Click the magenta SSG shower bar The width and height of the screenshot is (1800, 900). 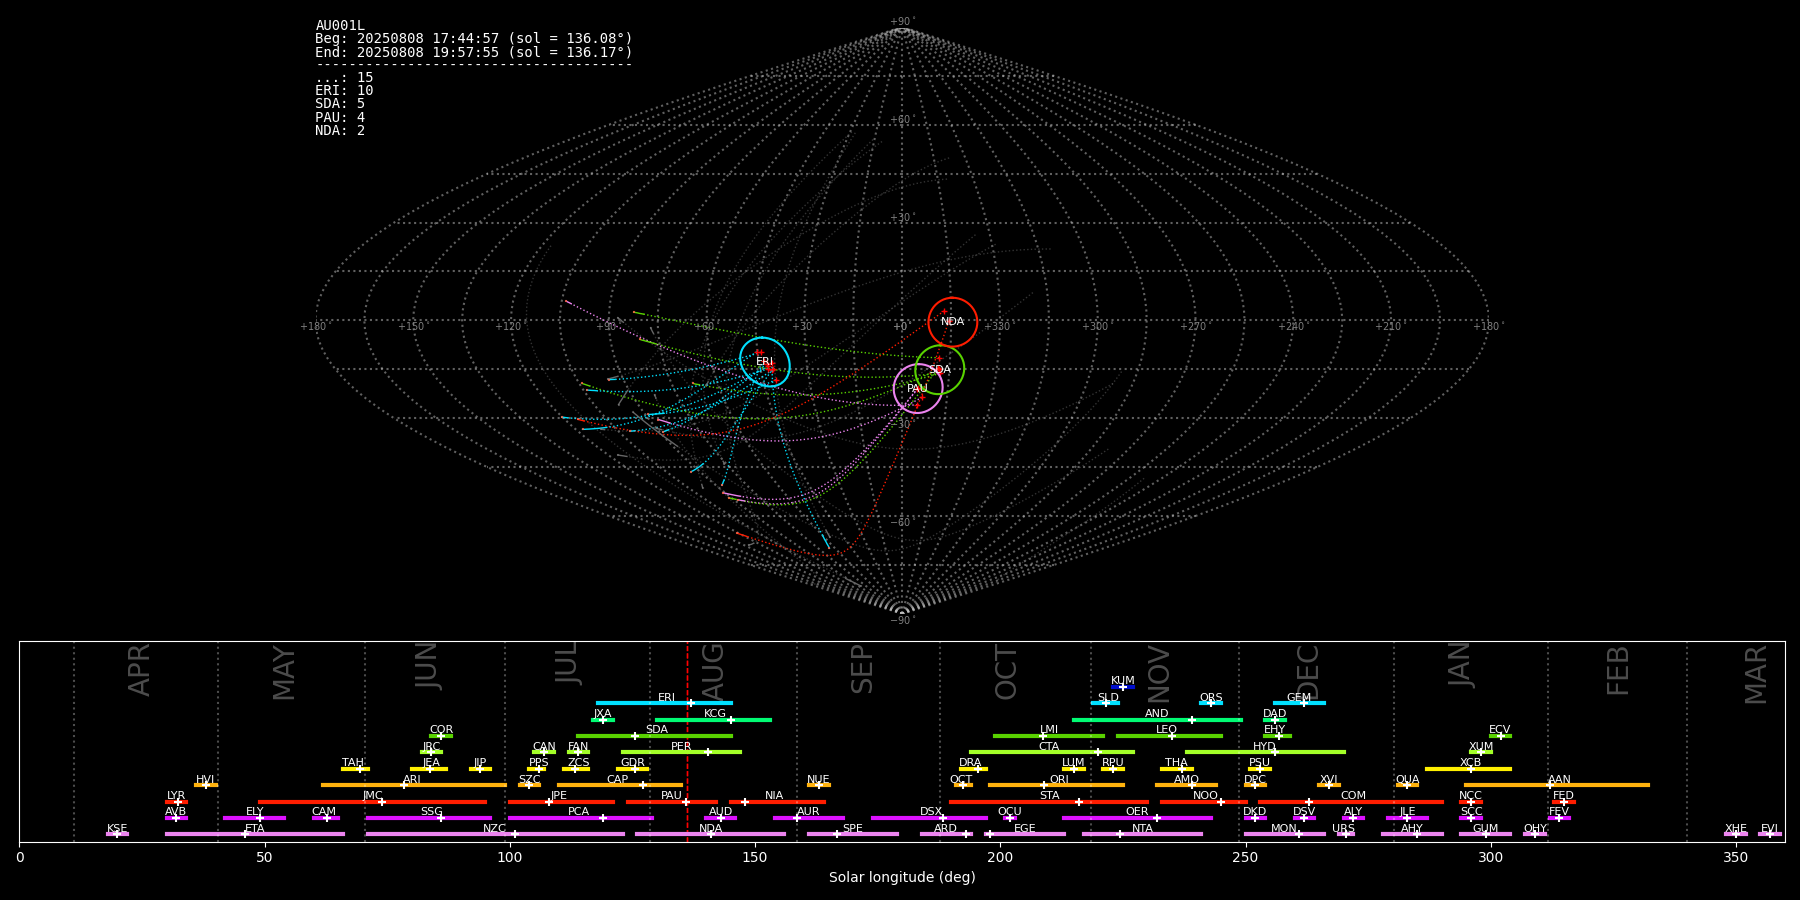click(428, 818)
